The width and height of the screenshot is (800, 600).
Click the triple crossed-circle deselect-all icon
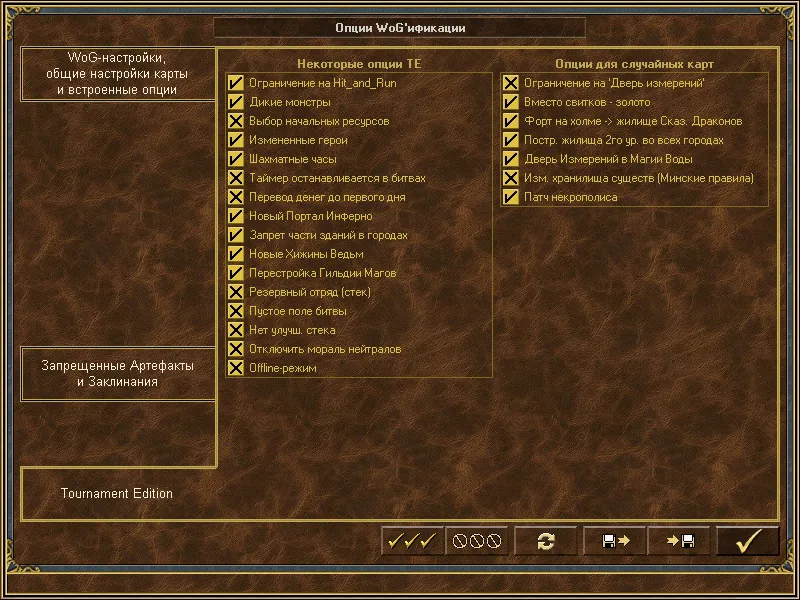pyautogui.click(x=477, y=541)
